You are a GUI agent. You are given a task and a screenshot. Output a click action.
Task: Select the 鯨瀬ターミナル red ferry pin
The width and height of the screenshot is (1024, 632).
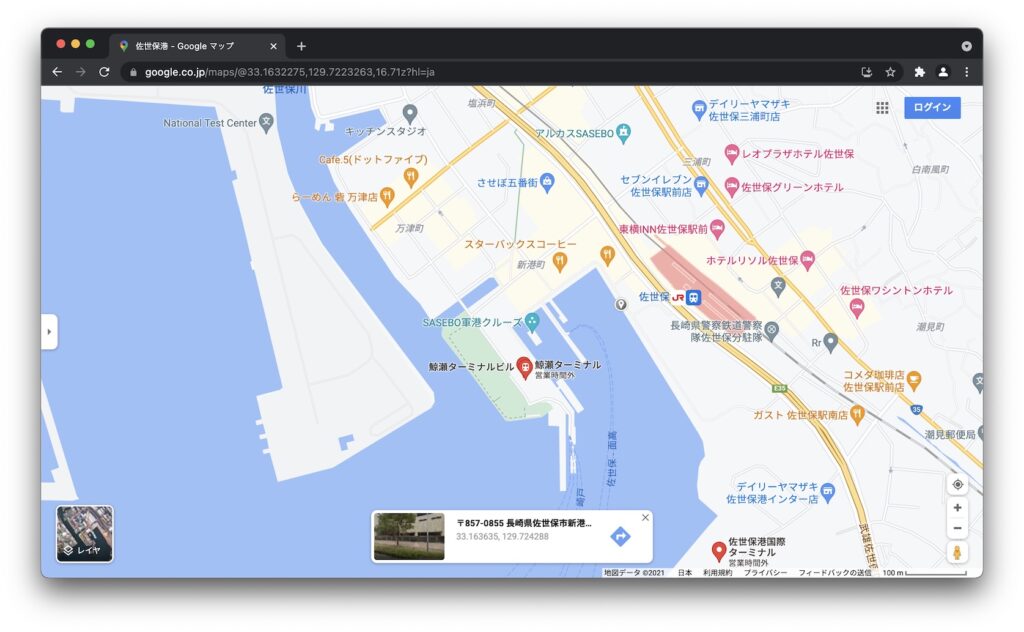(524, 368)
